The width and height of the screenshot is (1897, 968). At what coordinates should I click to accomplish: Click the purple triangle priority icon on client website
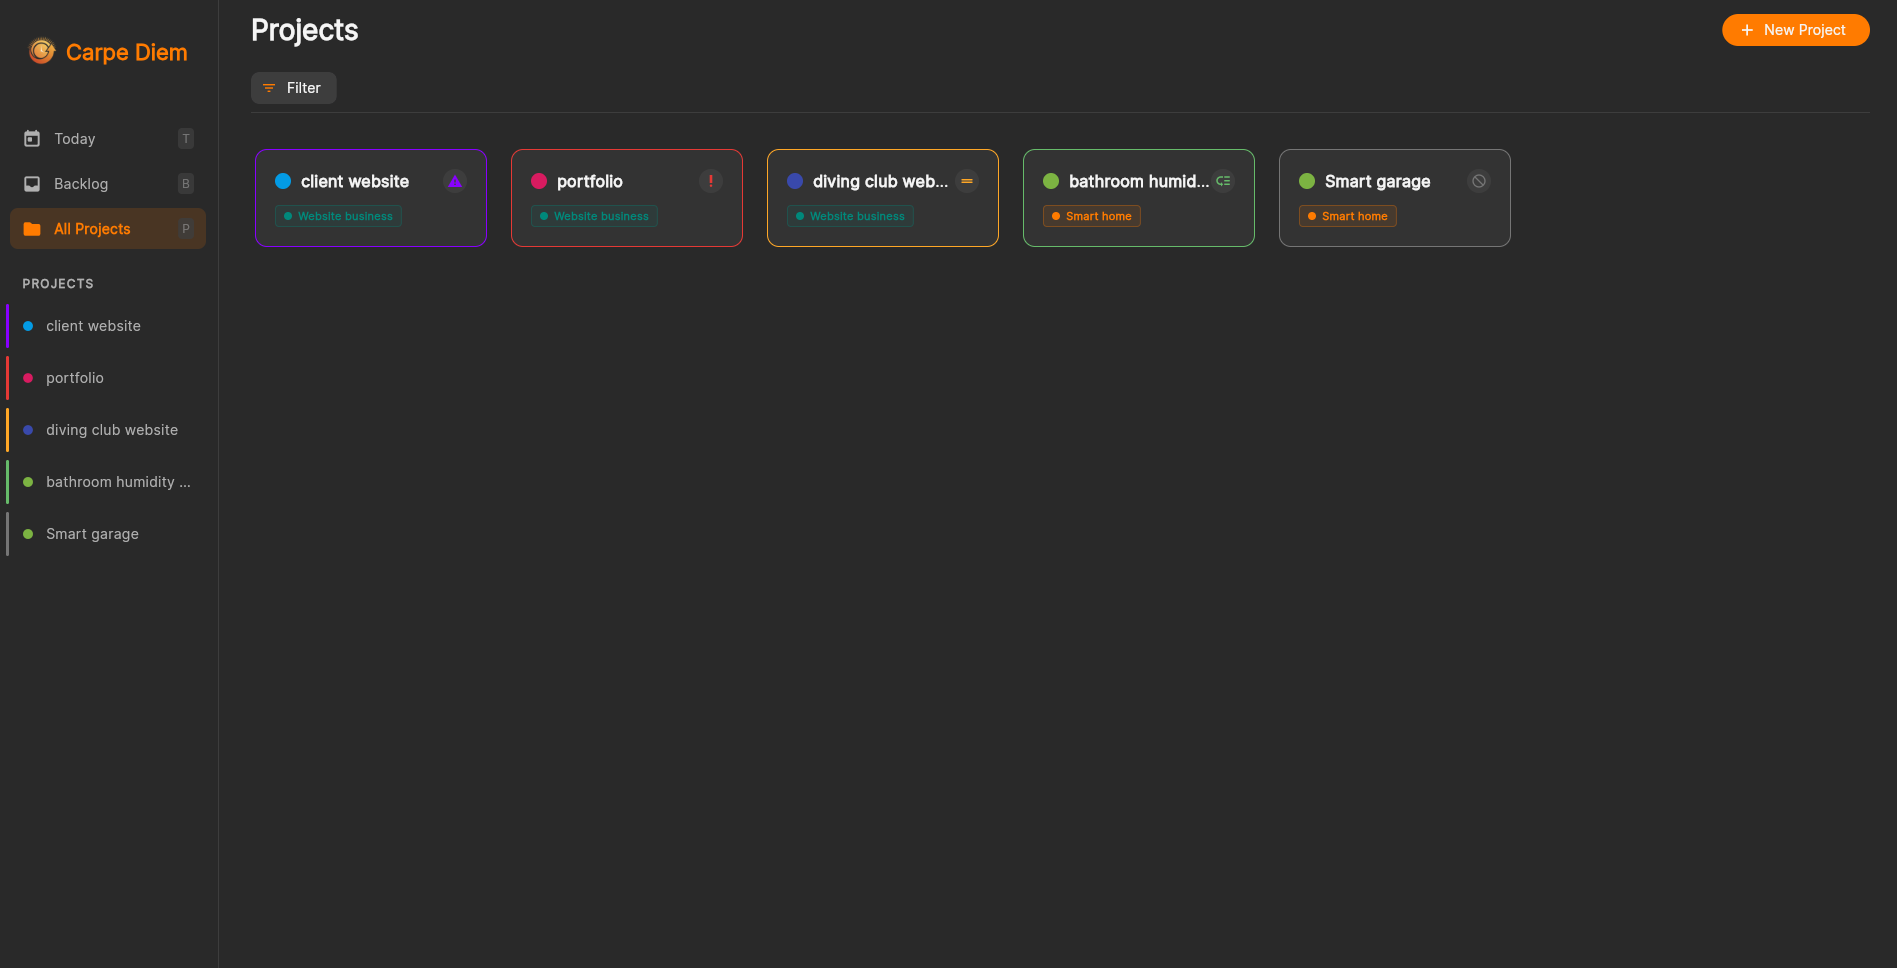coord(455,181)
